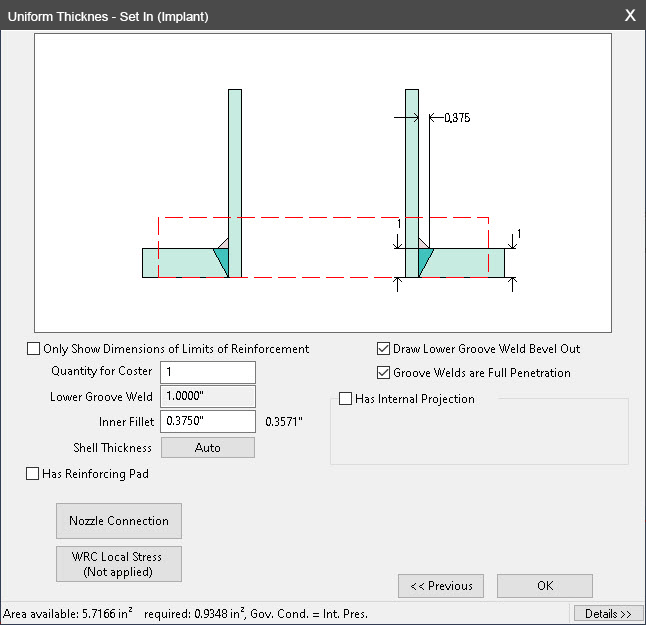Viewport: 646px width, 625px height.
Task: Close the Uniform Thicknes dialog
Action: click(630, 15)
